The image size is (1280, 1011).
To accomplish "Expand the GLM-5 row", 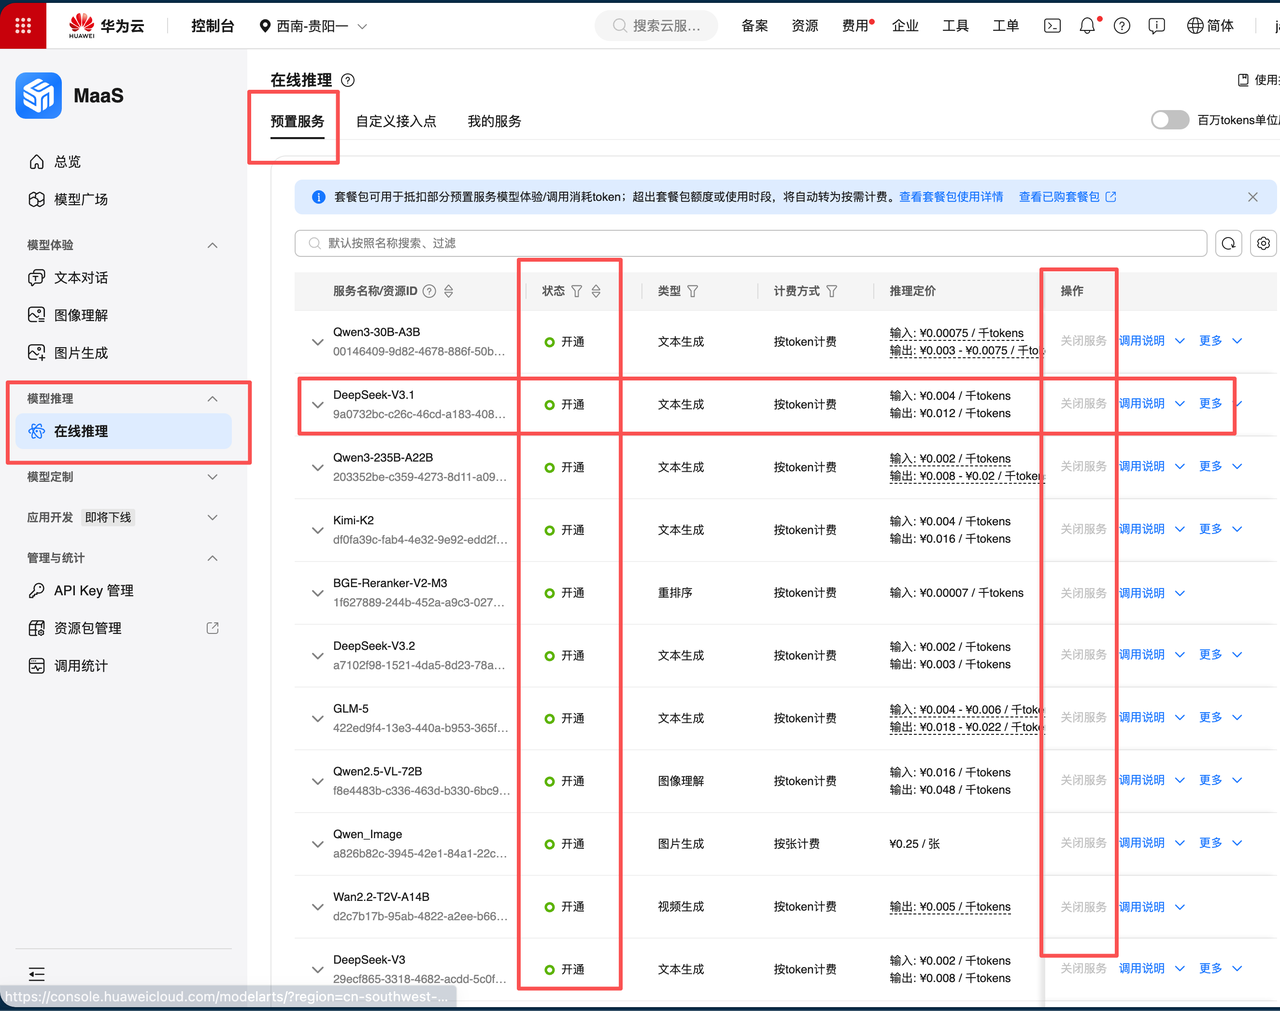I will pos(317,719).
